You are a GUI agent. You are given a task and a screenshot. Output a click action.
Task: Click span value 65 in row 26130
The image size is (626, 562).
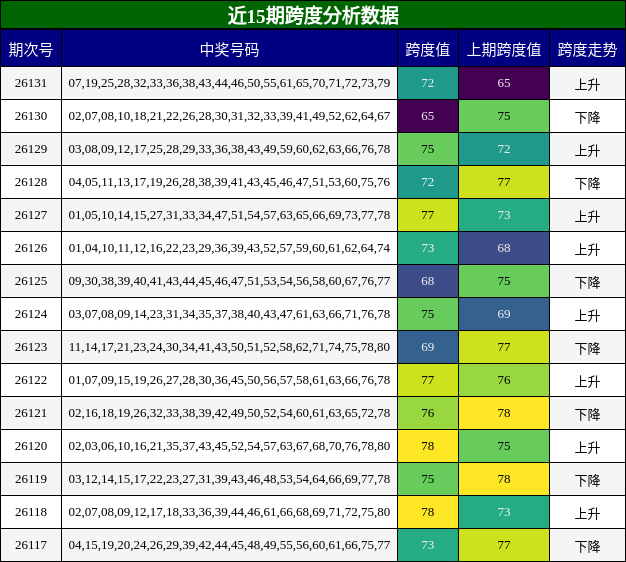point(428,116)
